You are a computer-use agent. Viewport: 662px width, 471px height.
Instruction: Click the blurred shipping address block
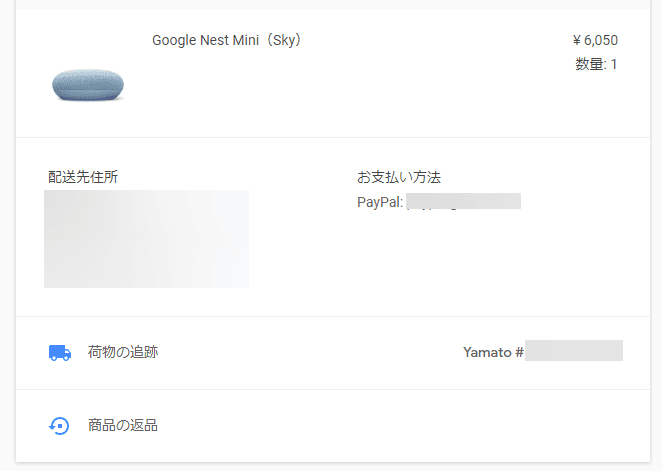click(147, 239)
